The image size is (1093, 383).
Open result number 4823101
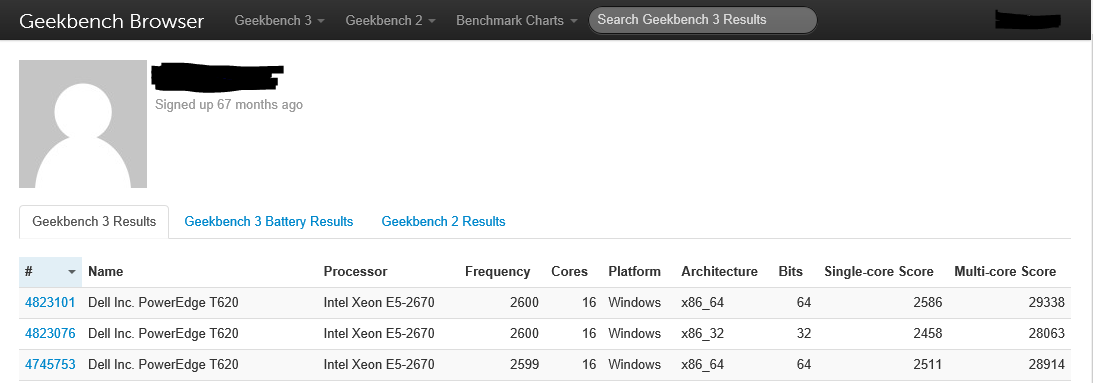point(50,303)
